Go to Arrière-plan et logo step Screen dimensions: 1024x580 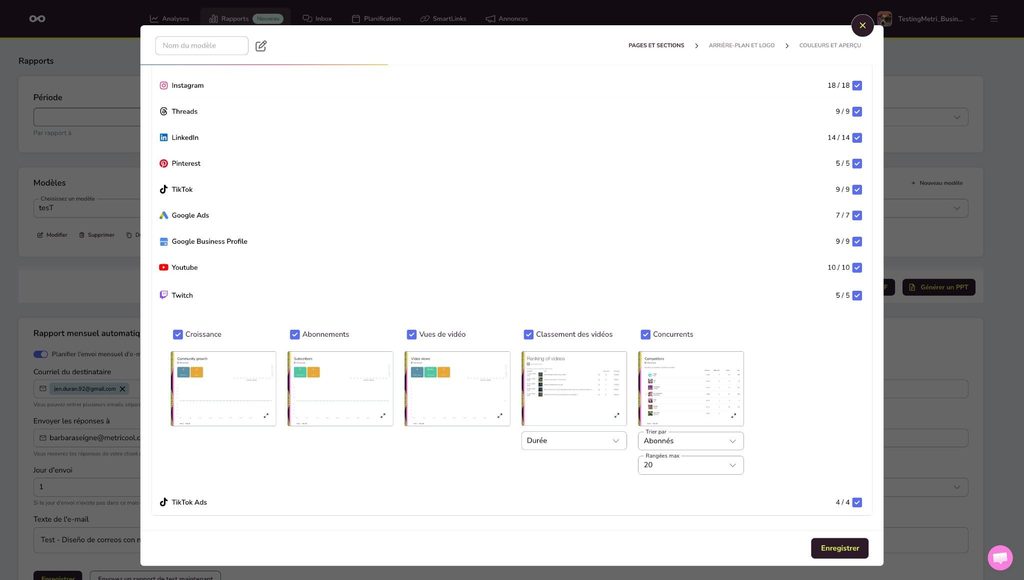(741, 46)
